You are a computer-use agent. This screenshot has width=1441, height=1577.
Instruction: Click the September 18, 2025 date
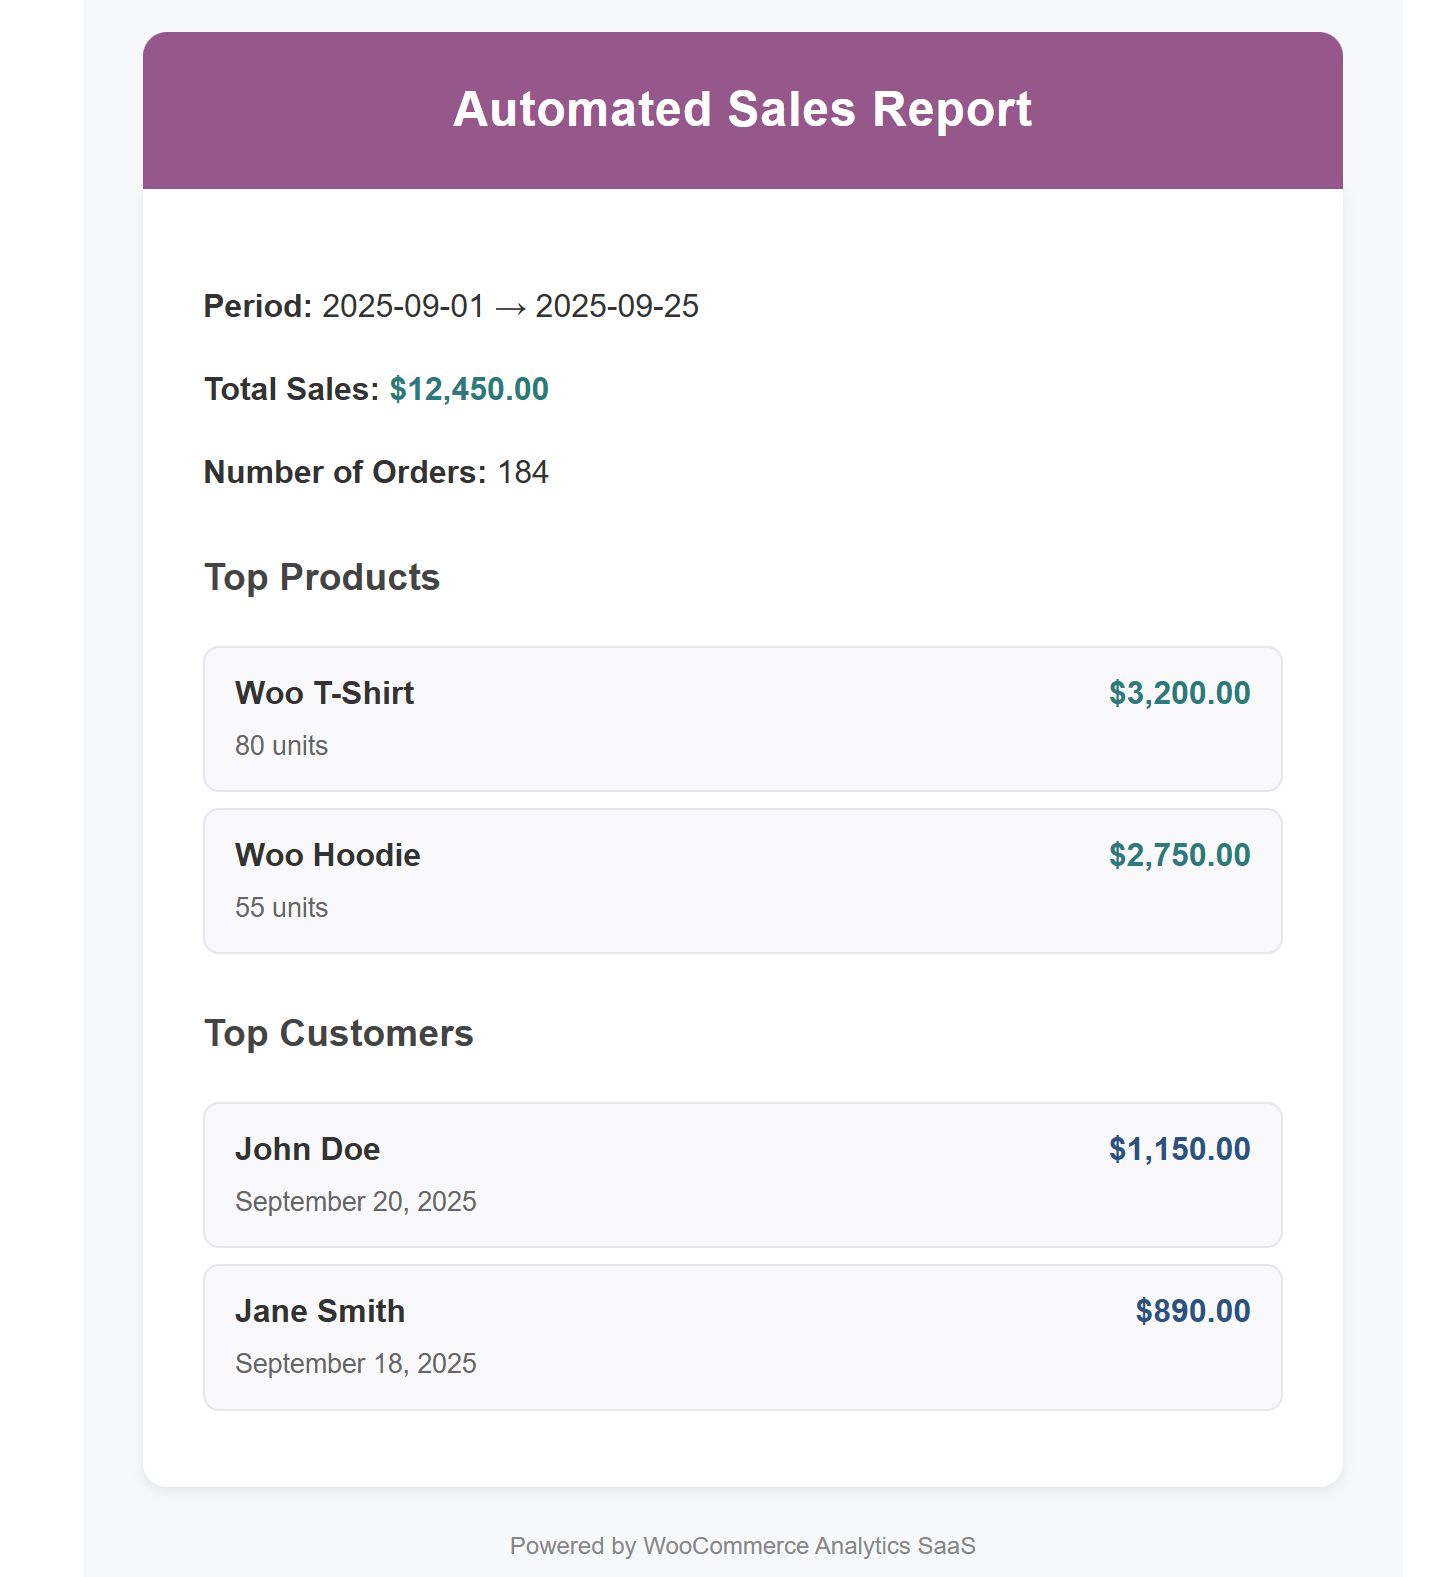355,1364
